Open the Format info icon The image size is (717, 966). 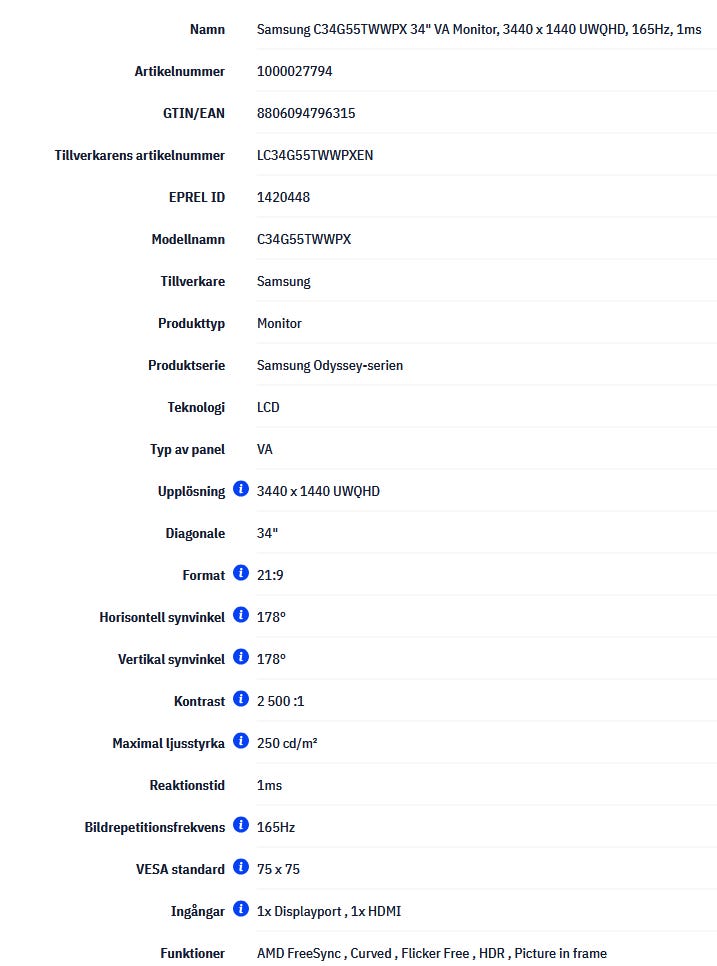[241, 572]
